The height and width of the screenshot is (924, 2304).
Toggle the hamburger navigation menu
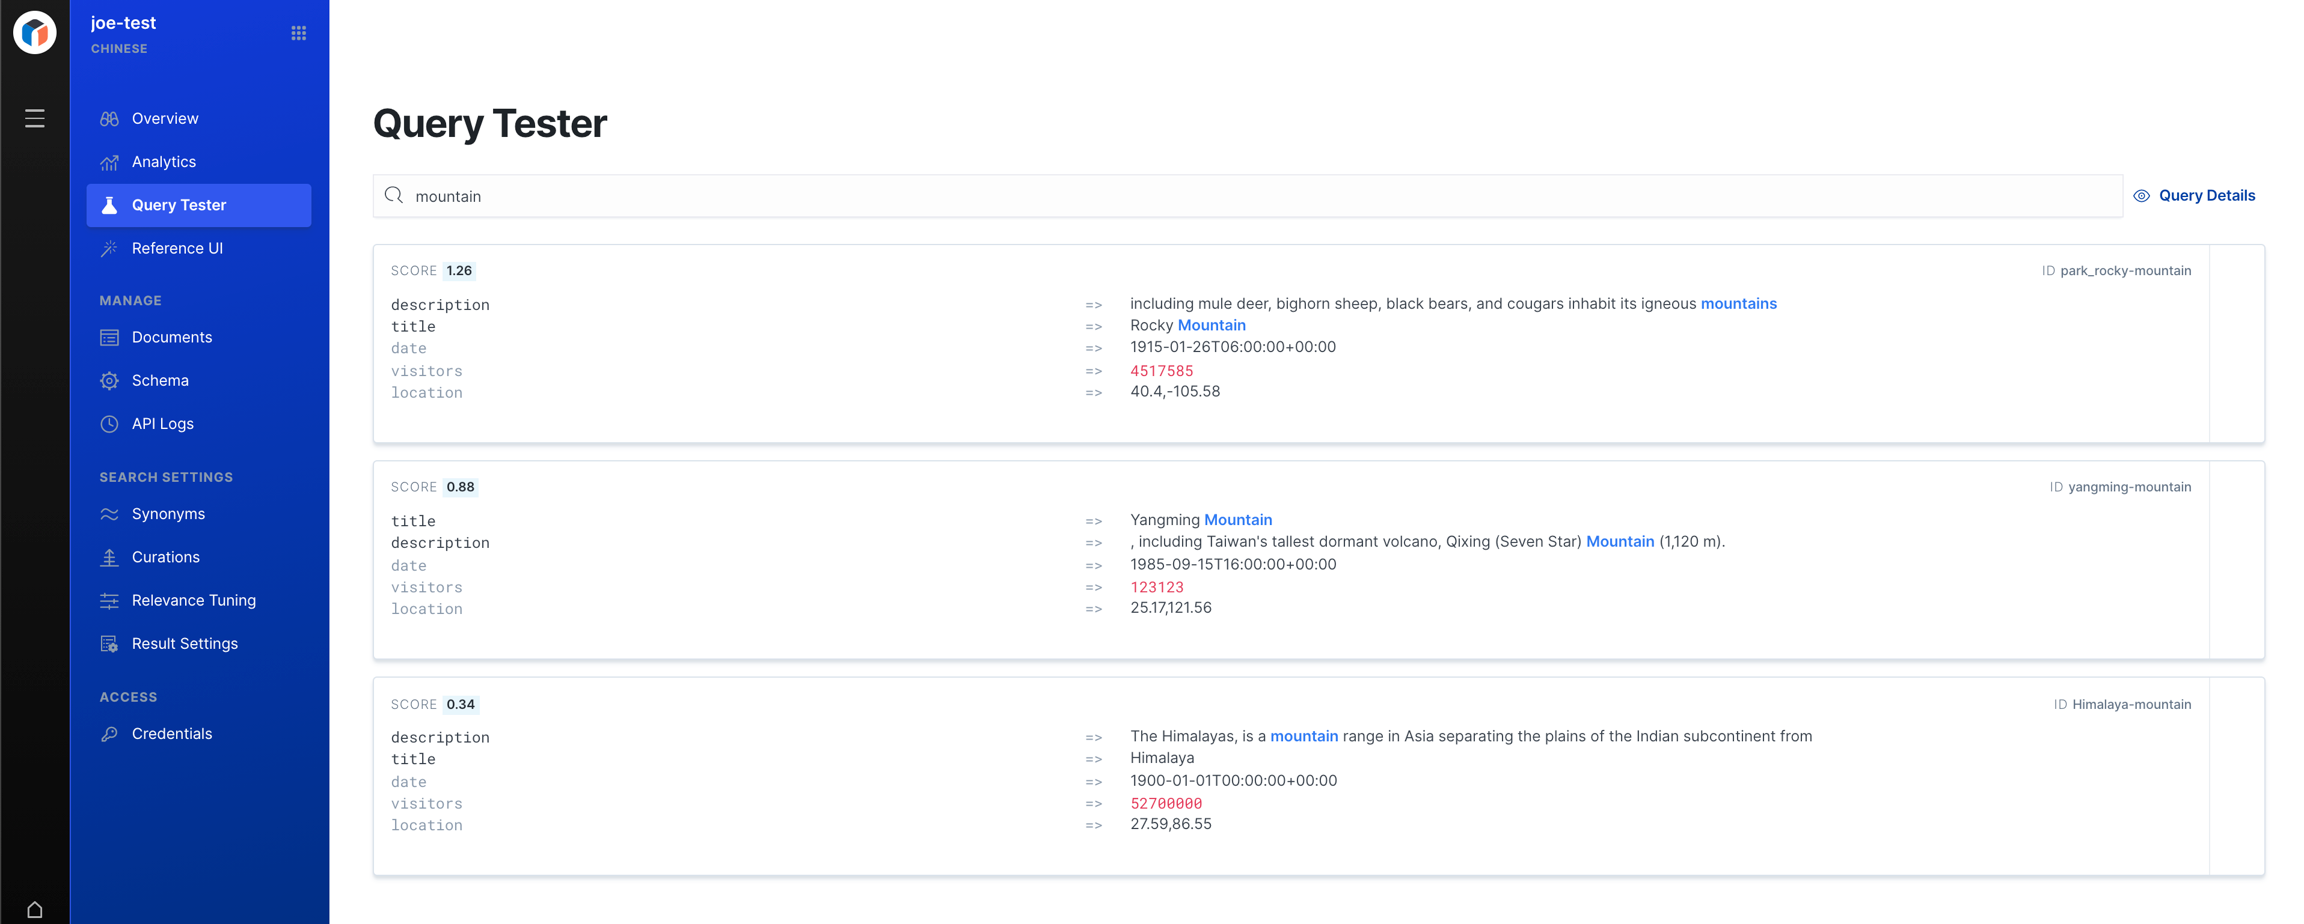click(34, 119)
